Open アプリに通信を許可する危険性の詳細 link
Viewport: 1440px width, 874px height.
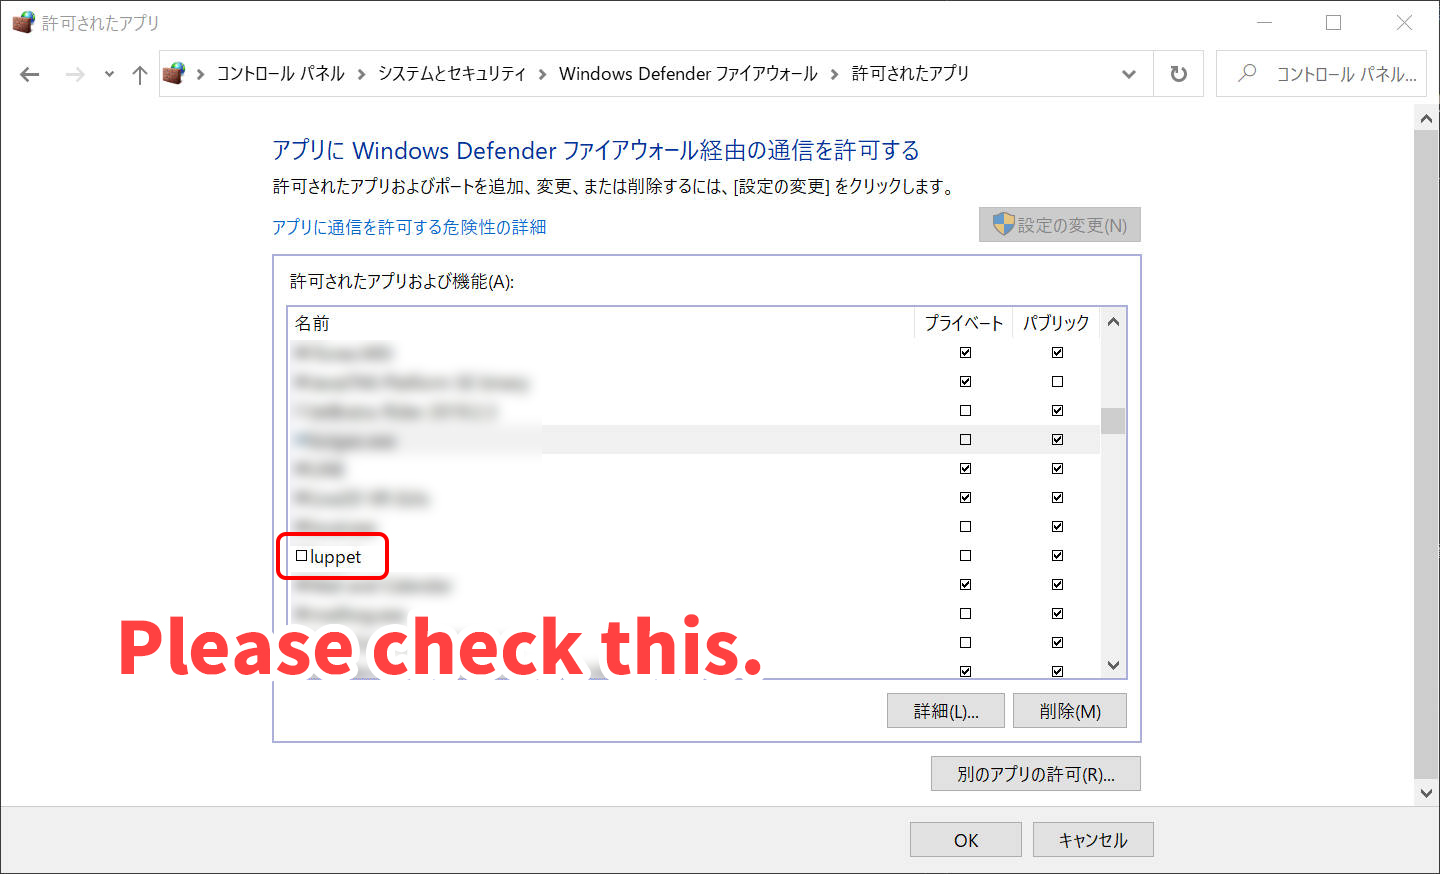(409, 227)
